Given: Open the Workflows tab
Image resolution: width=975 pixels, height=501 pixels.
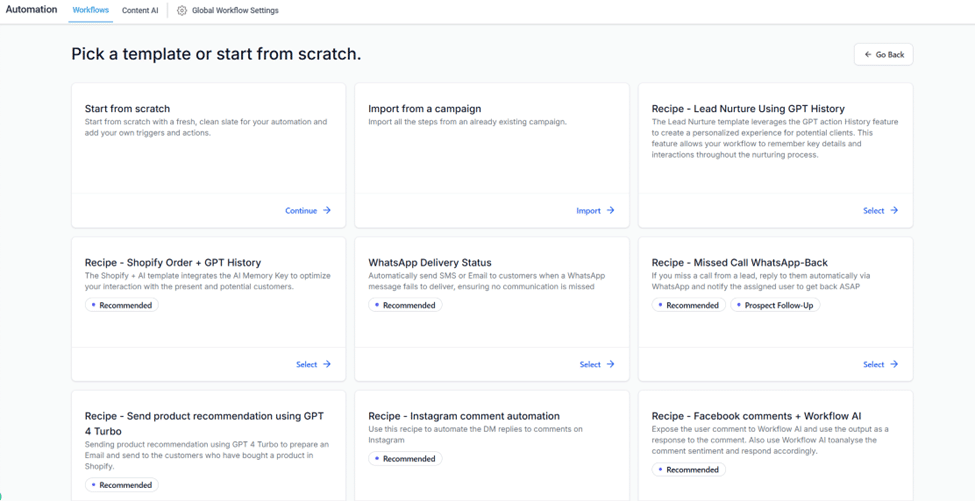Looking at the screenshot, I should pyautogui.click(x=91, y=11).
